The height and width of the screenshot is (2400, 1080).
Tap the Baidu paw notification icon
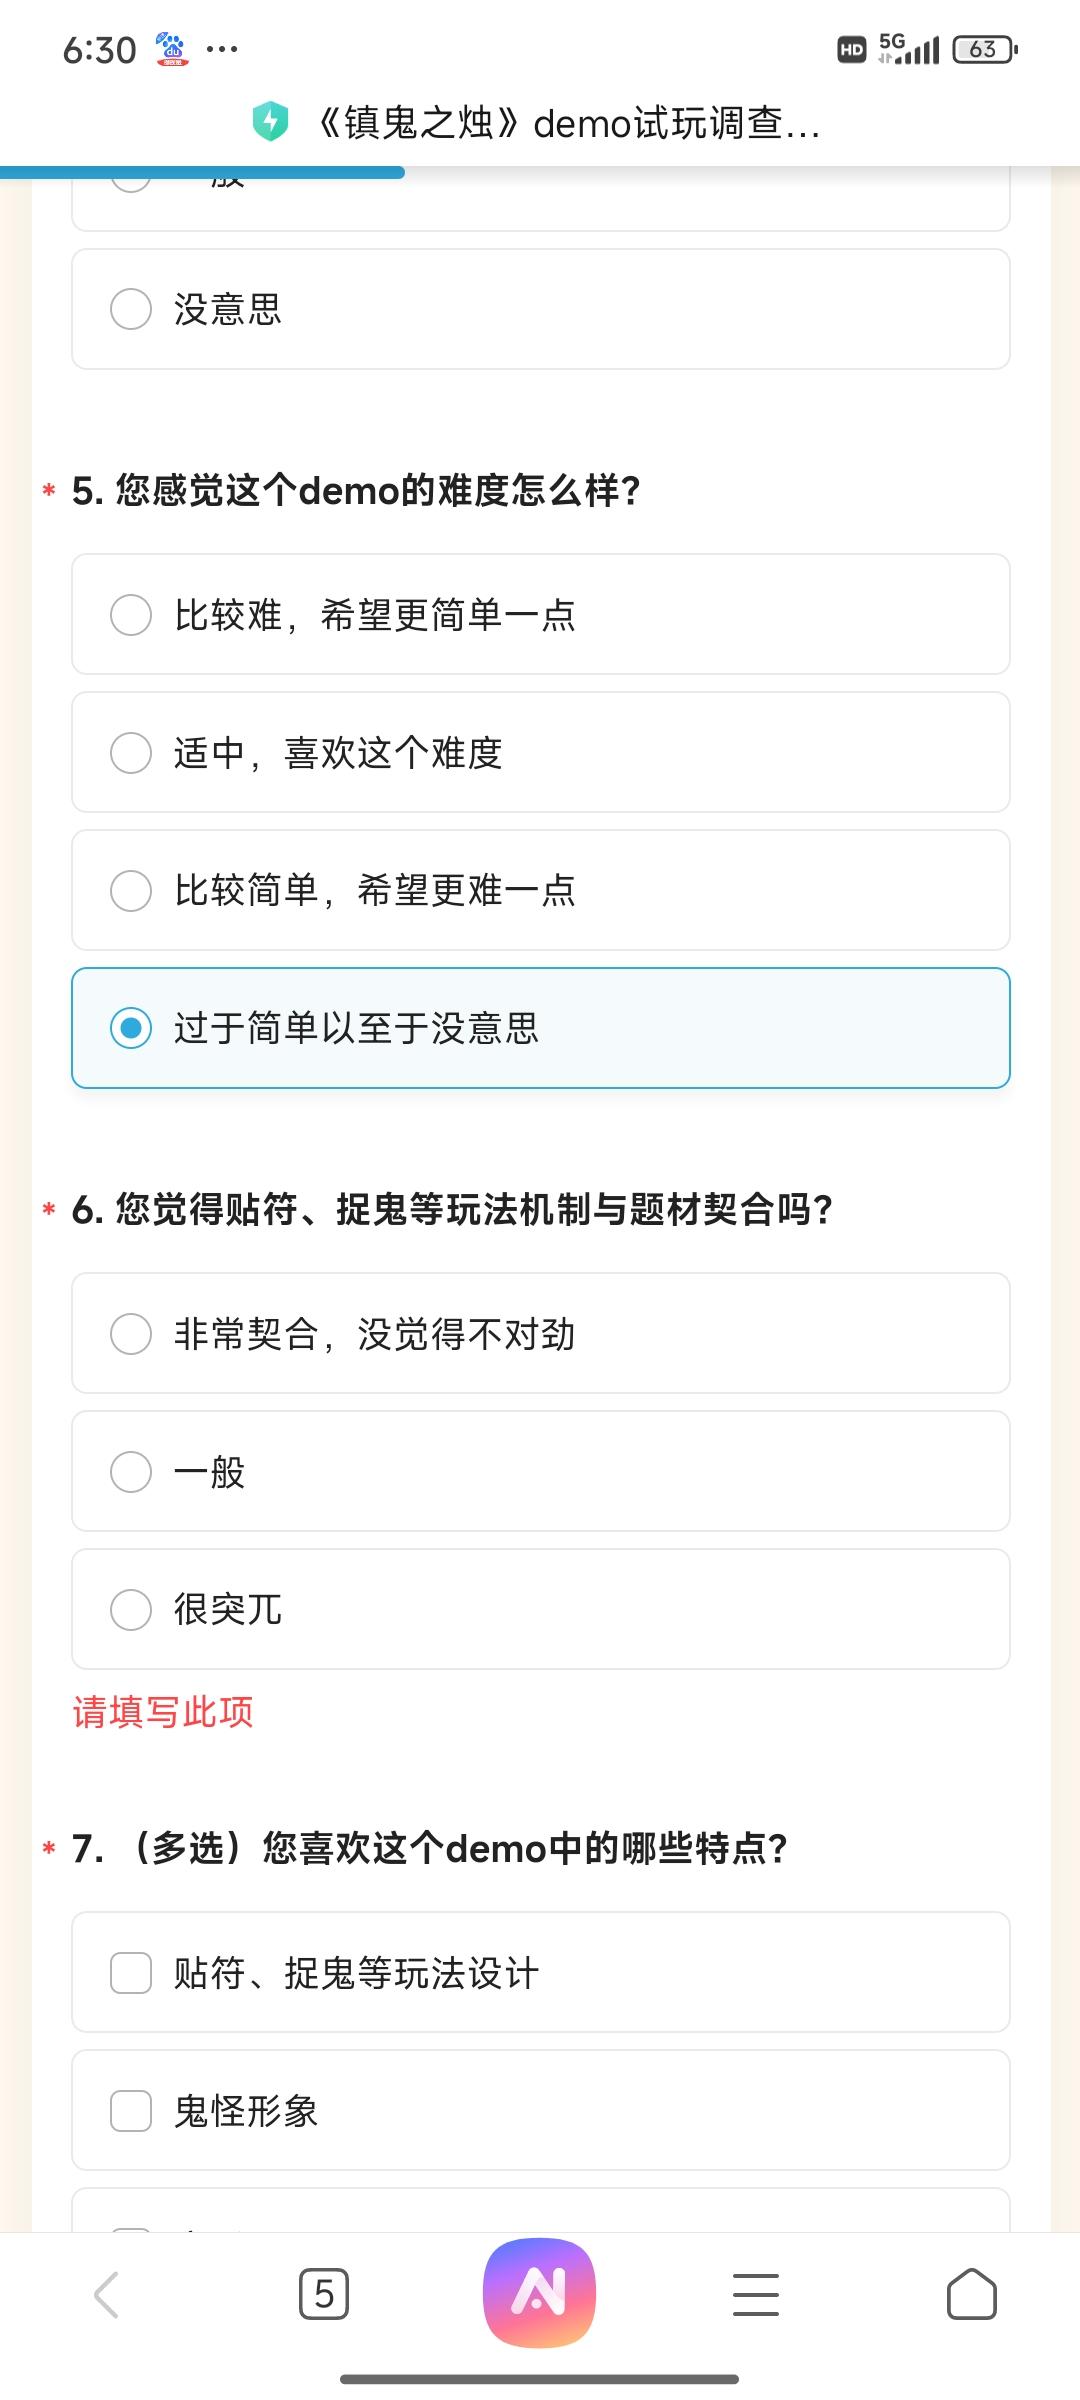(172, 49)
